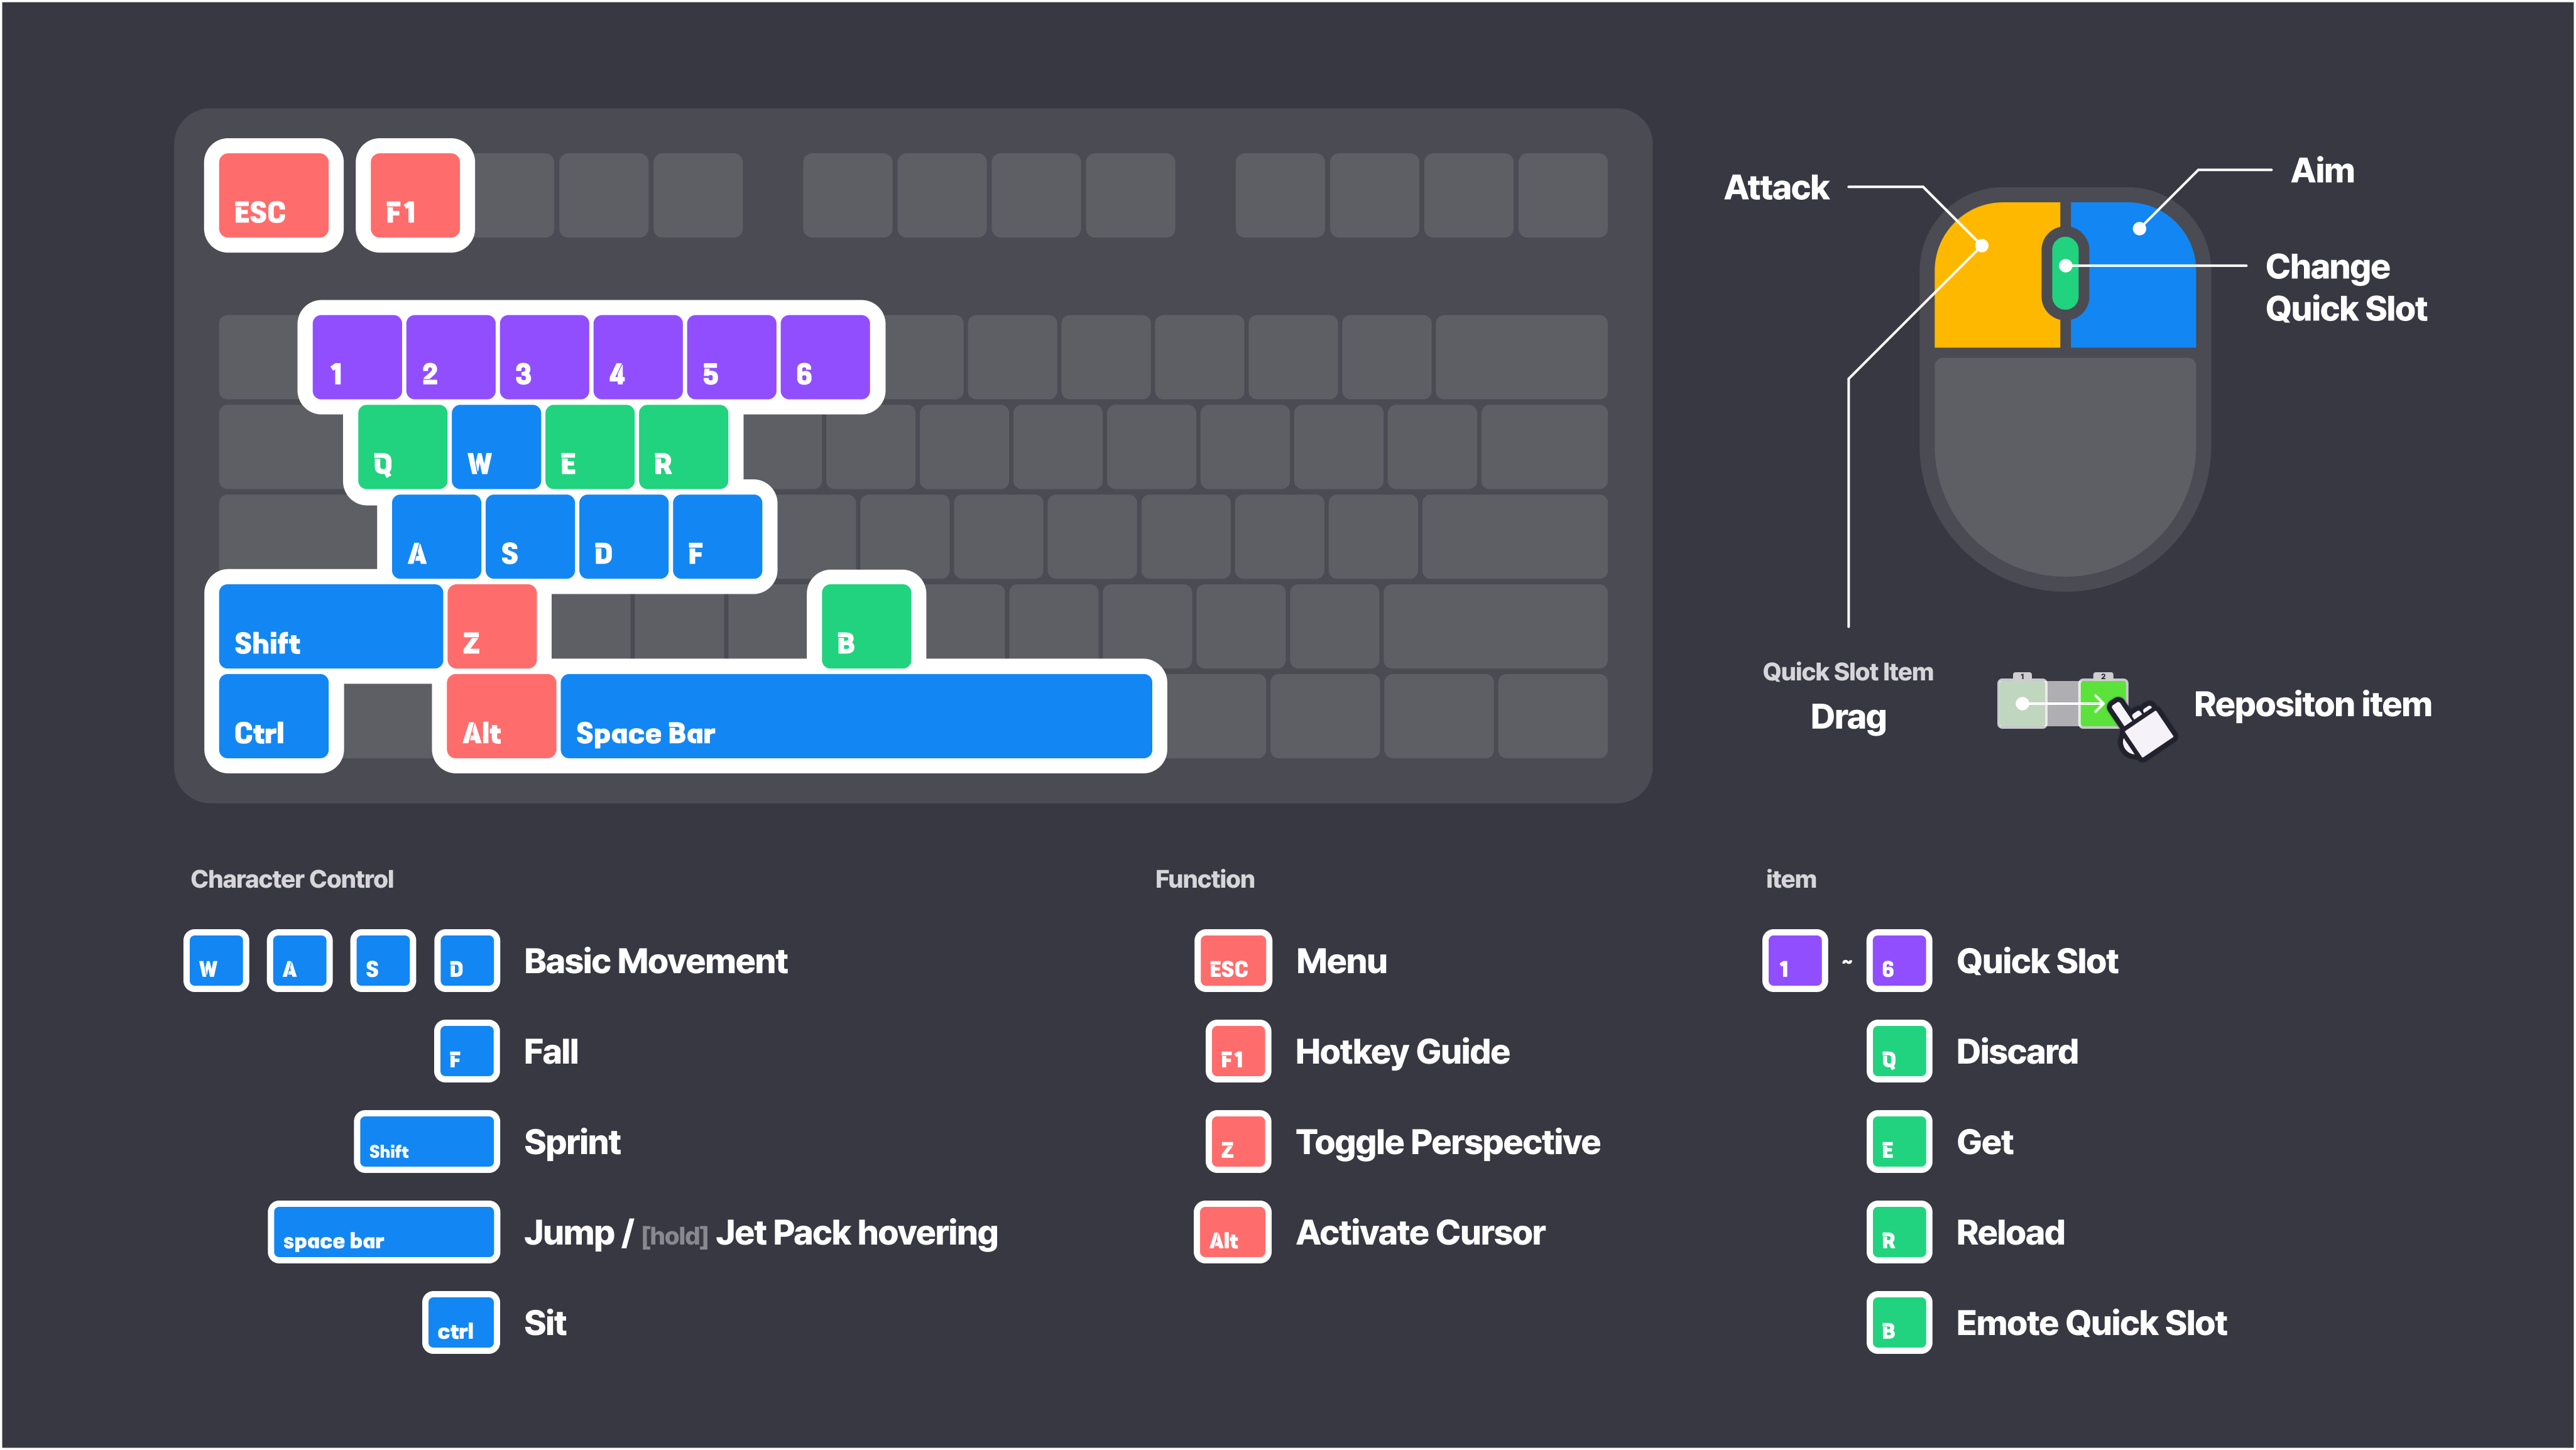Click the Emote Quick Slot label
The image size is (2576, 1450).
point(2091,1323)
